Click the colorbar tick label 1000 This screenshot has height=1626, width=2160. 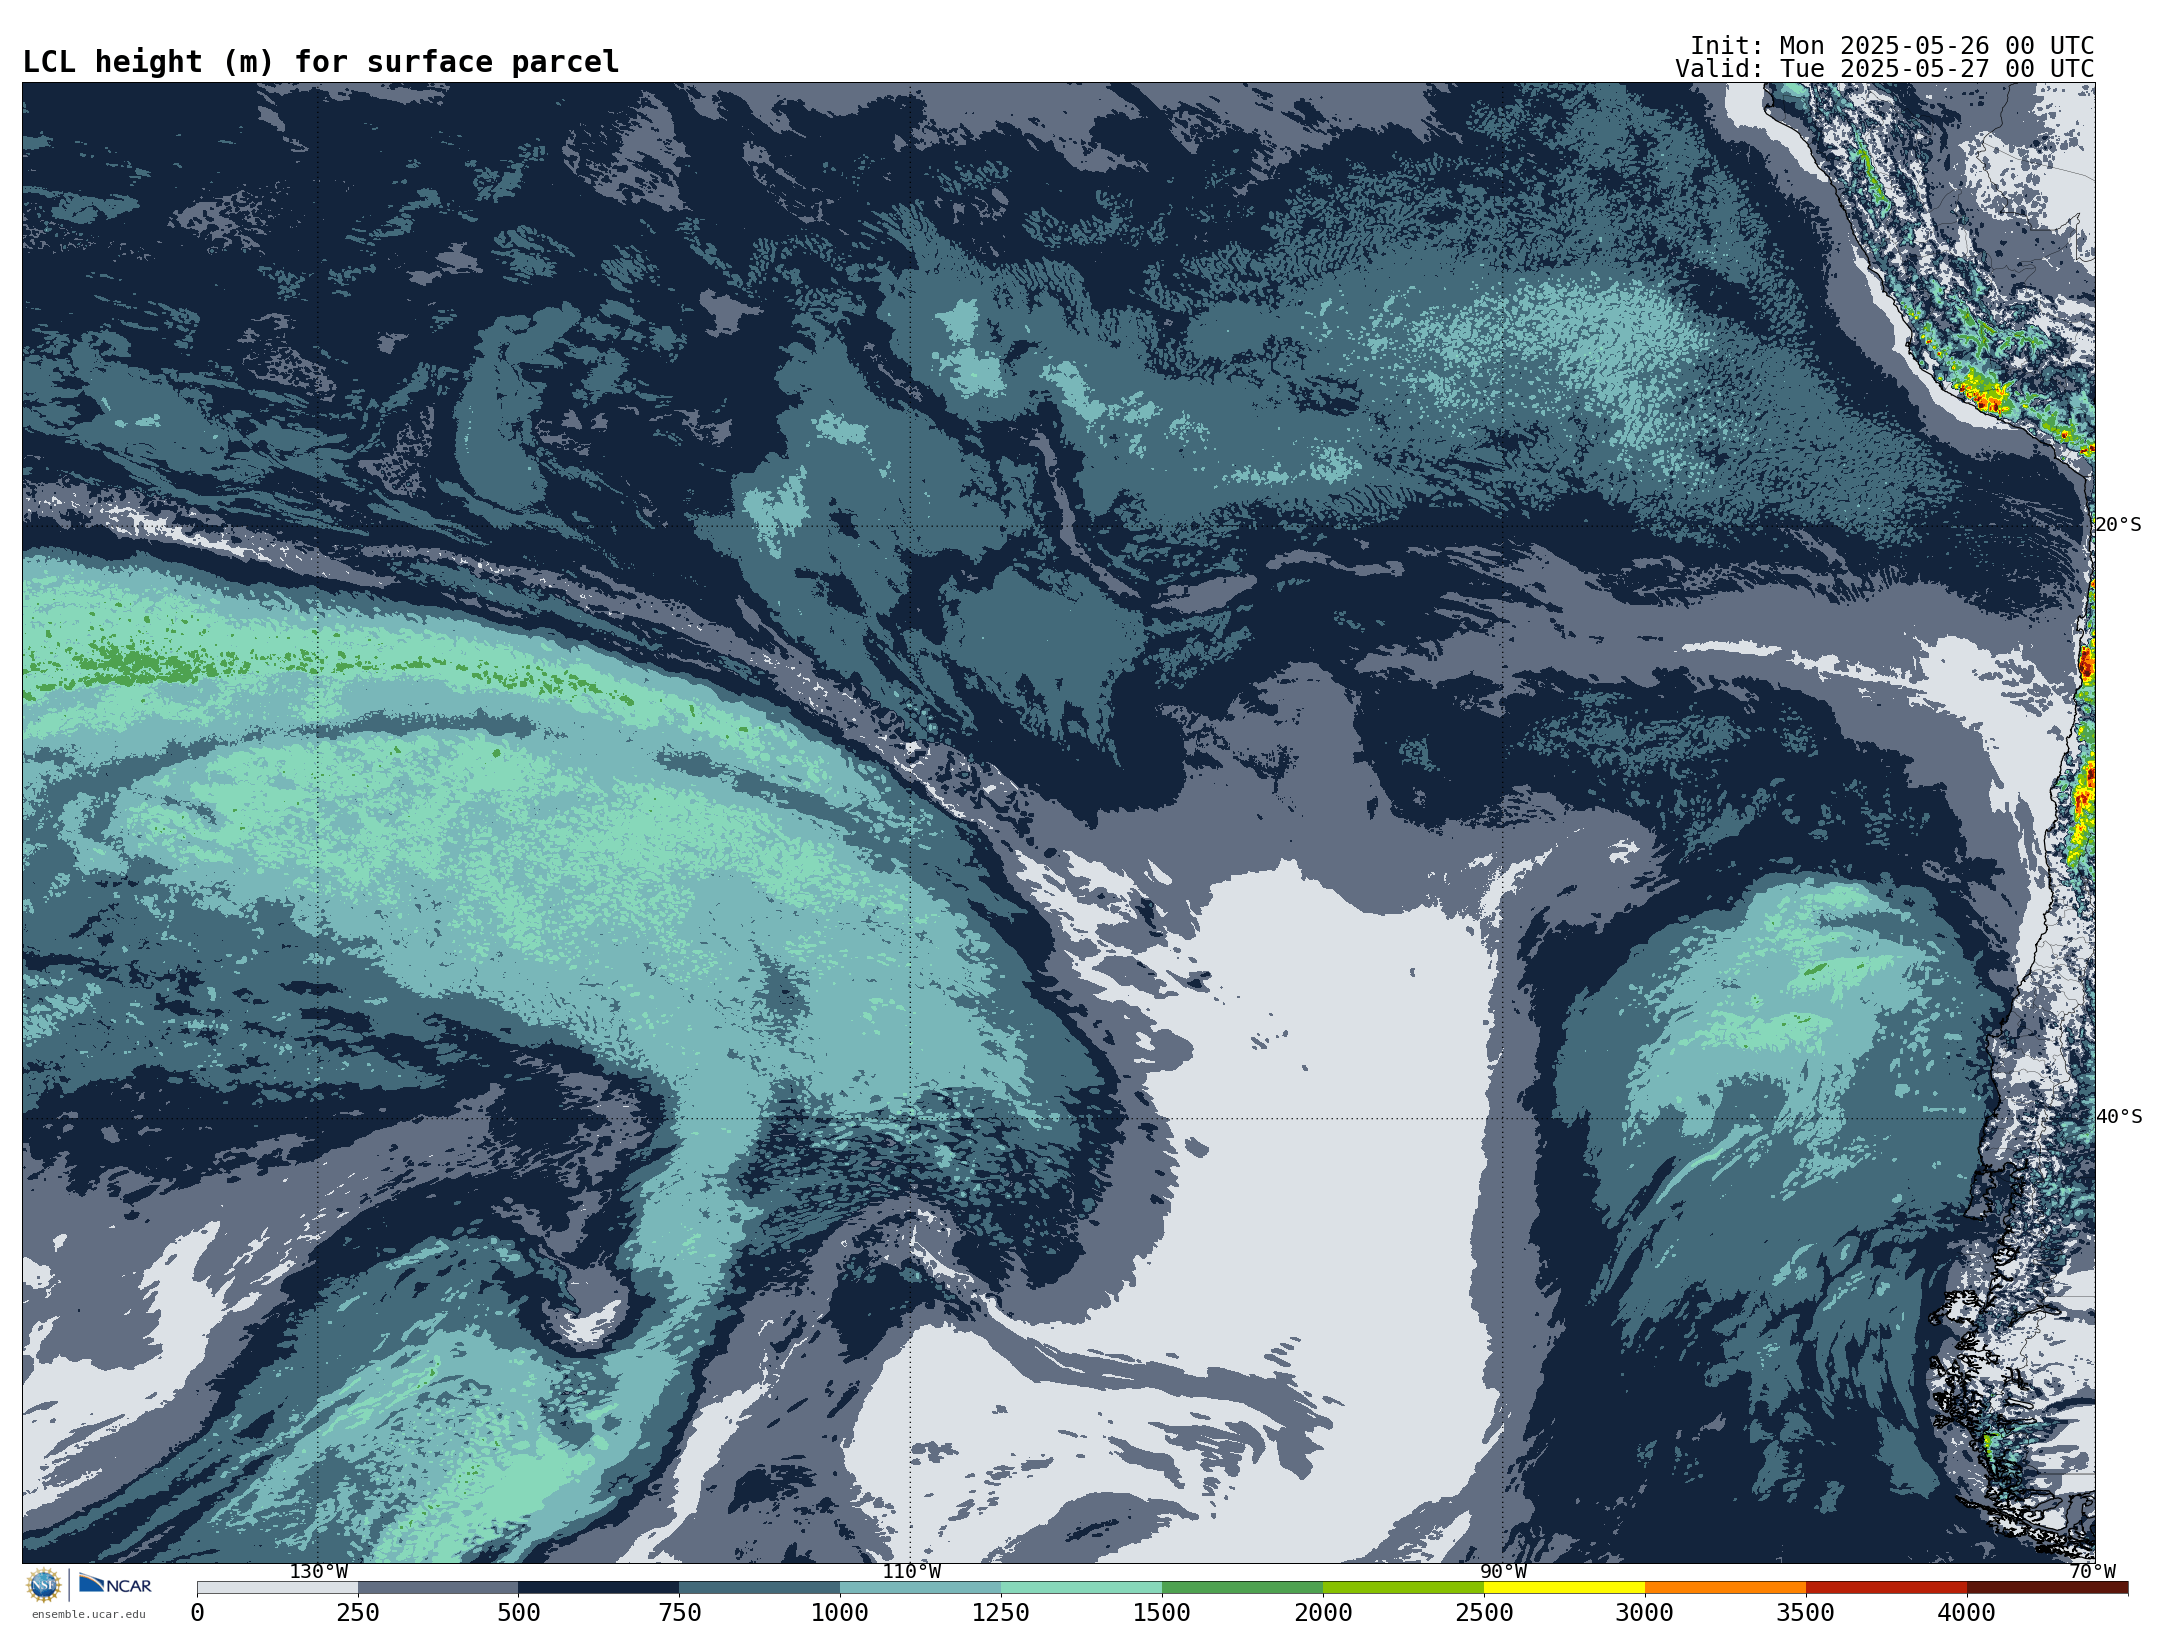point(840,1613)
